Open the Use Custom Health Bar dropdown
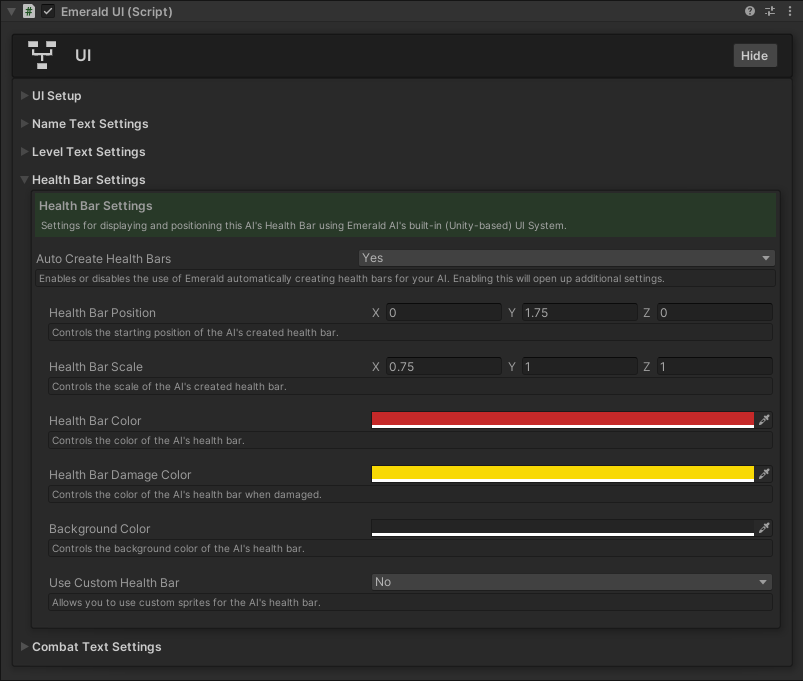The image size is (803, 681). coord(571,582)
